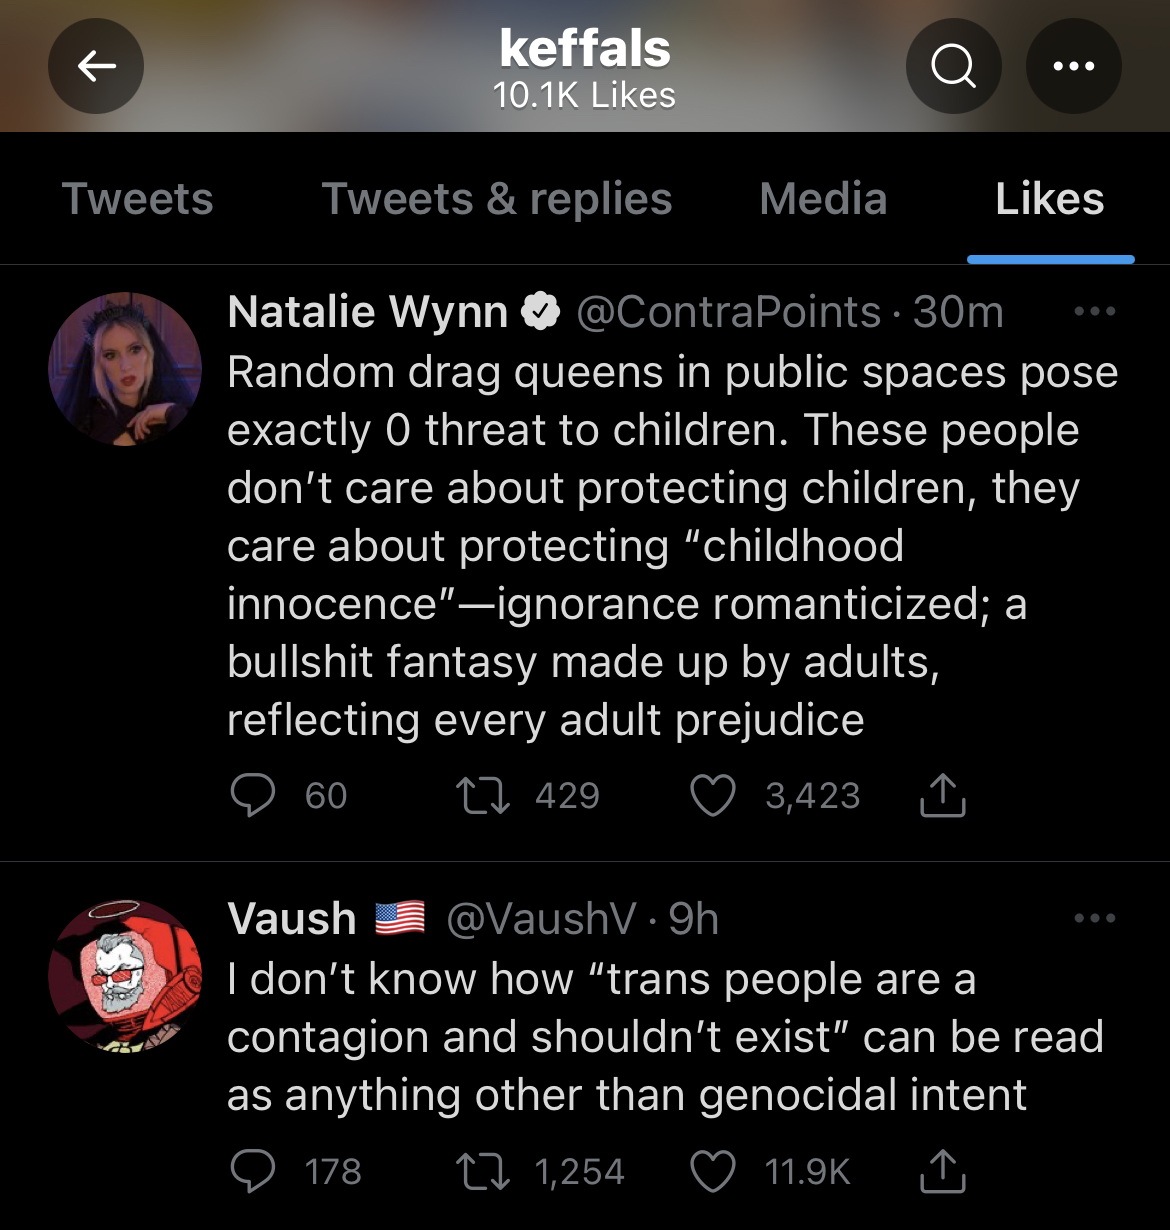Open the @ContraPoints profile handle
Image resolution: width=1170 pixels, height=1230 pixels.
[x=729, y=312]
